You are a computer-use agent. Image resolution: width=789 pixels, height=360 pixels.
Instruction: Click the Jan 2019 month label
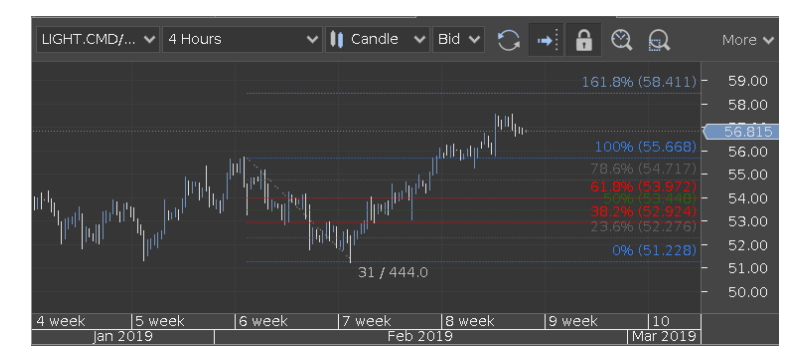coord(123,336)
